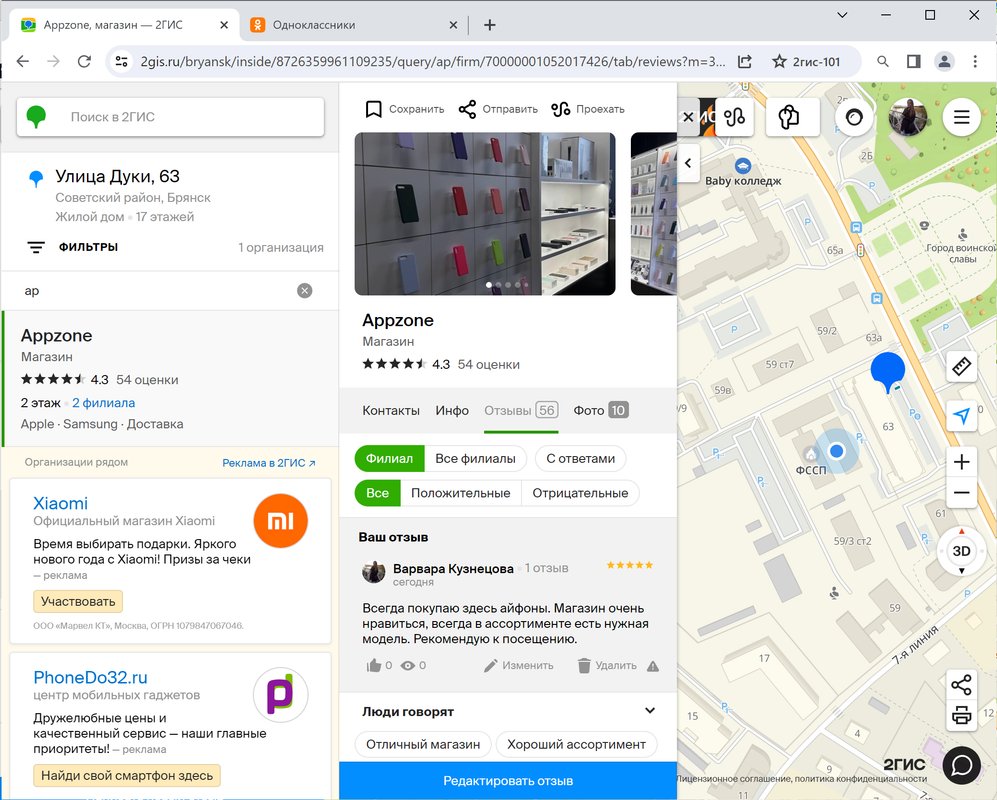Image resolution: width=997 pixels, height=800 pixels.
Task: Select the Хороший ассортимент tag
Action: (x=576, y=745)
